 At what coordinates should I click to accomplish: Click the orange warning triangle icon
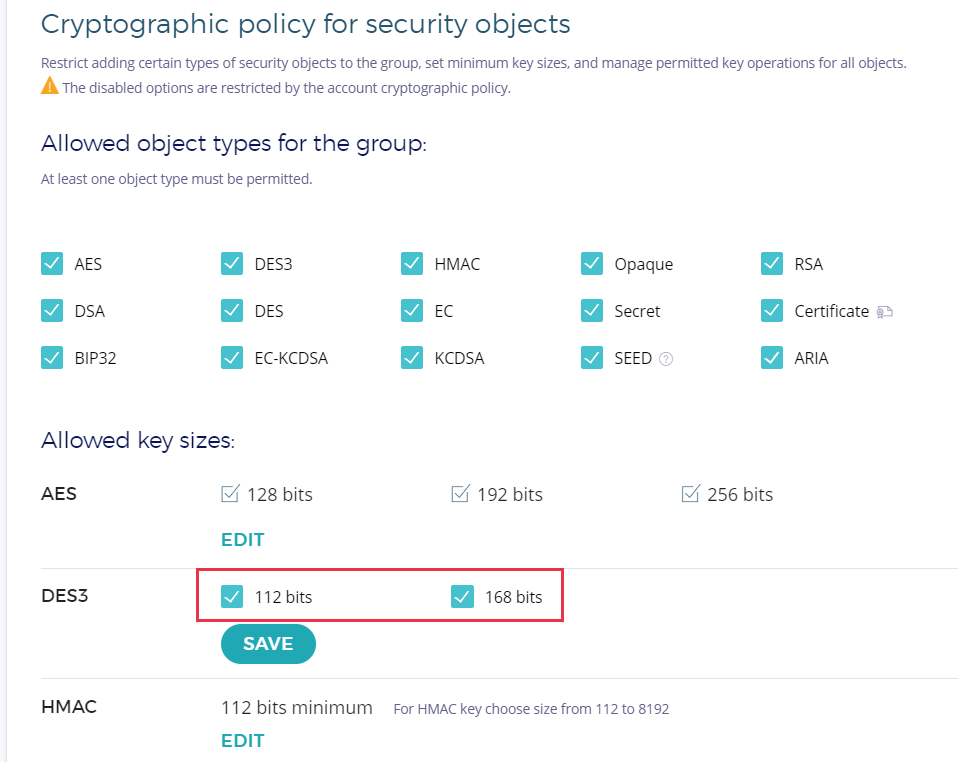pyautogui.click(x=50, y=87)
